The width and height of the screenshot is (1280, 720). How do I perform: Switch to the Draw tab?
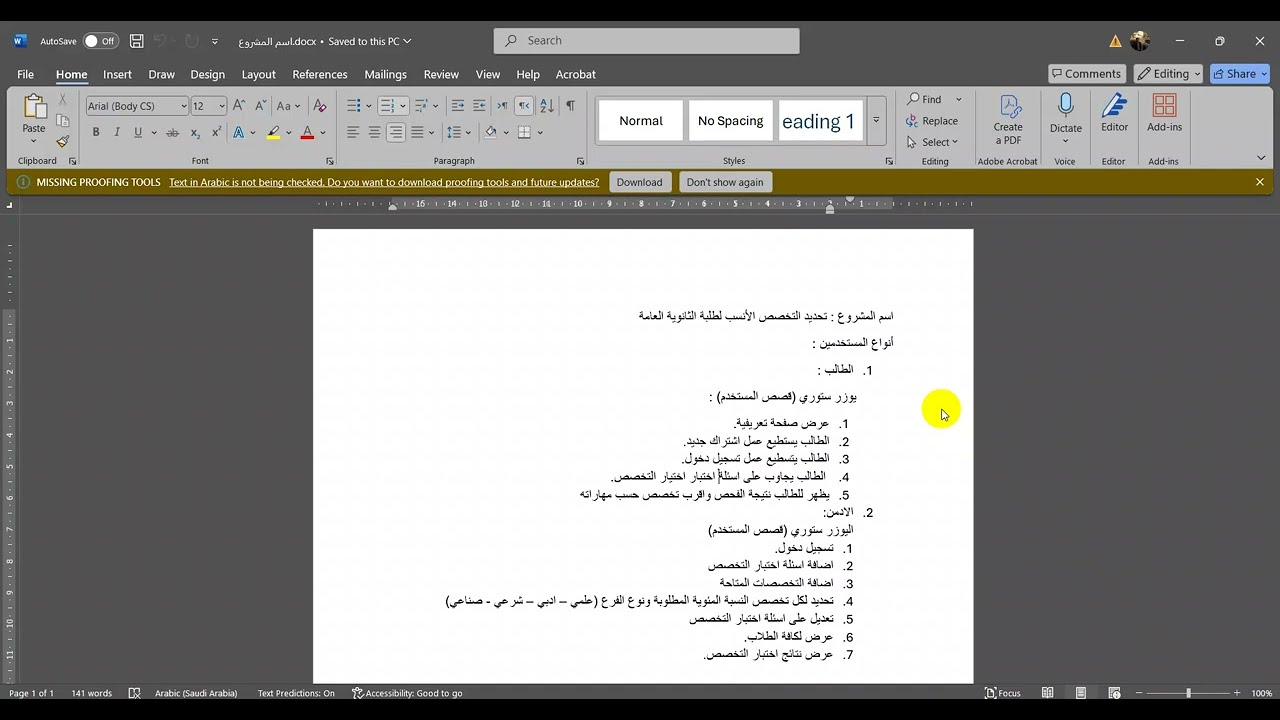coord(161,74)
